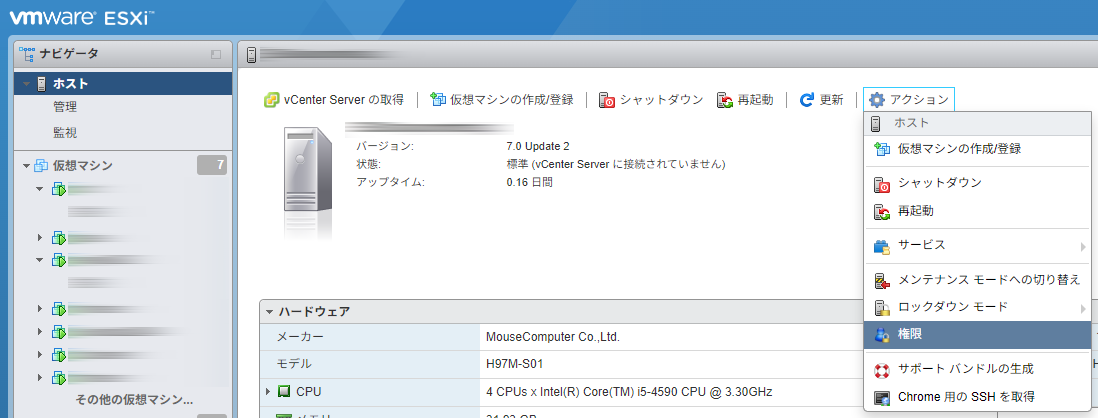Open 管理 under ホスト
The image size is (1098, 418).
[65, 107]
